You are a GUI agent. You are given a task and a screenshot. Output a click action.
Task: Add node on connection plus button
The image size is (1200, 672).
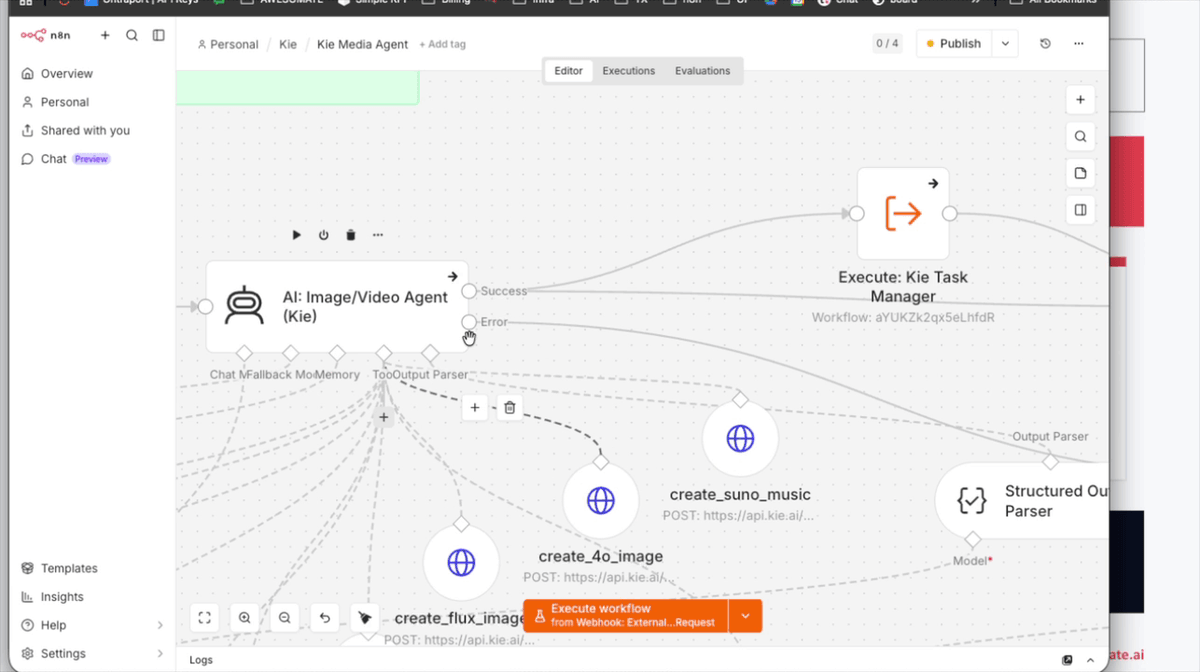(475, 407)
